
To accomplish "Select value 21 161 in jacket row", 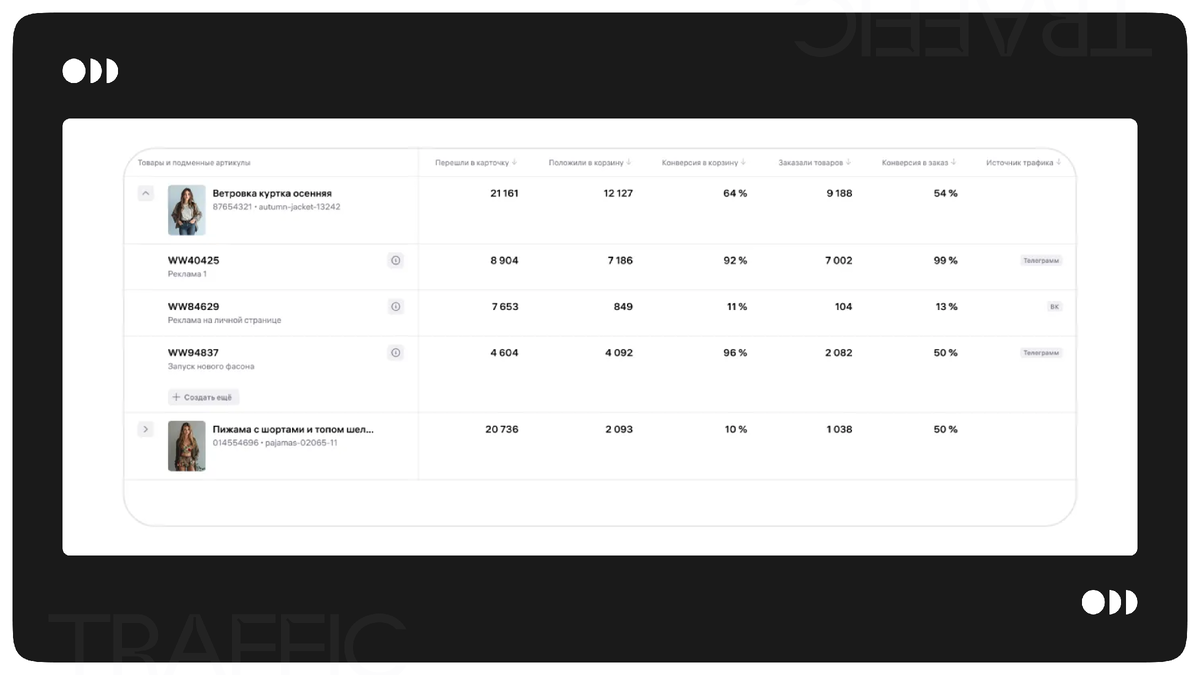I will click(504, 193).
